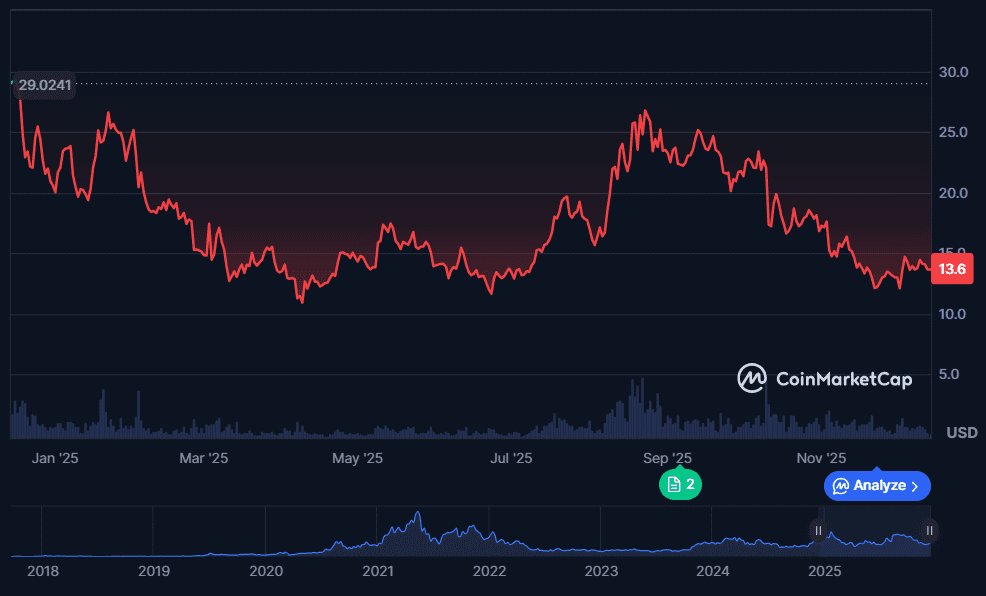Click the May '25 date label

[357, 458]
